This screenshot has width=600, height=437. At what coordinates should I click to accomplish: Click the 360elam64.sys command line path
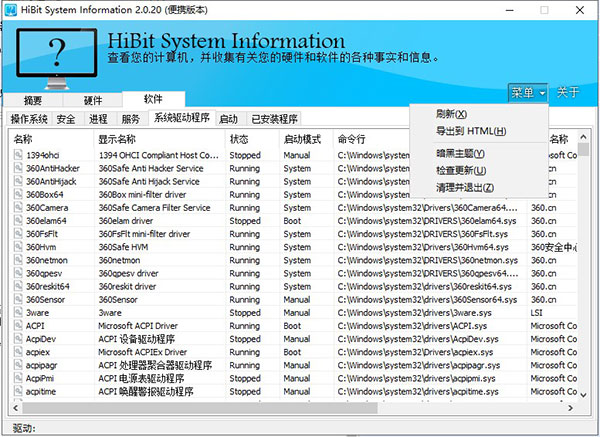click(x=427, y=221)
